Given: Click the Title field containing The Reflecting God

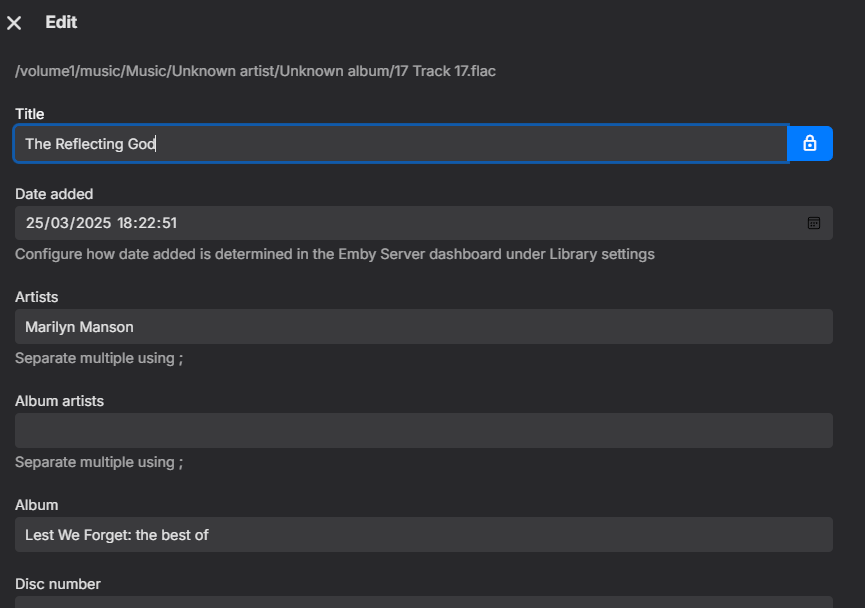Looking at the screenshot, I should pos(400,143).
